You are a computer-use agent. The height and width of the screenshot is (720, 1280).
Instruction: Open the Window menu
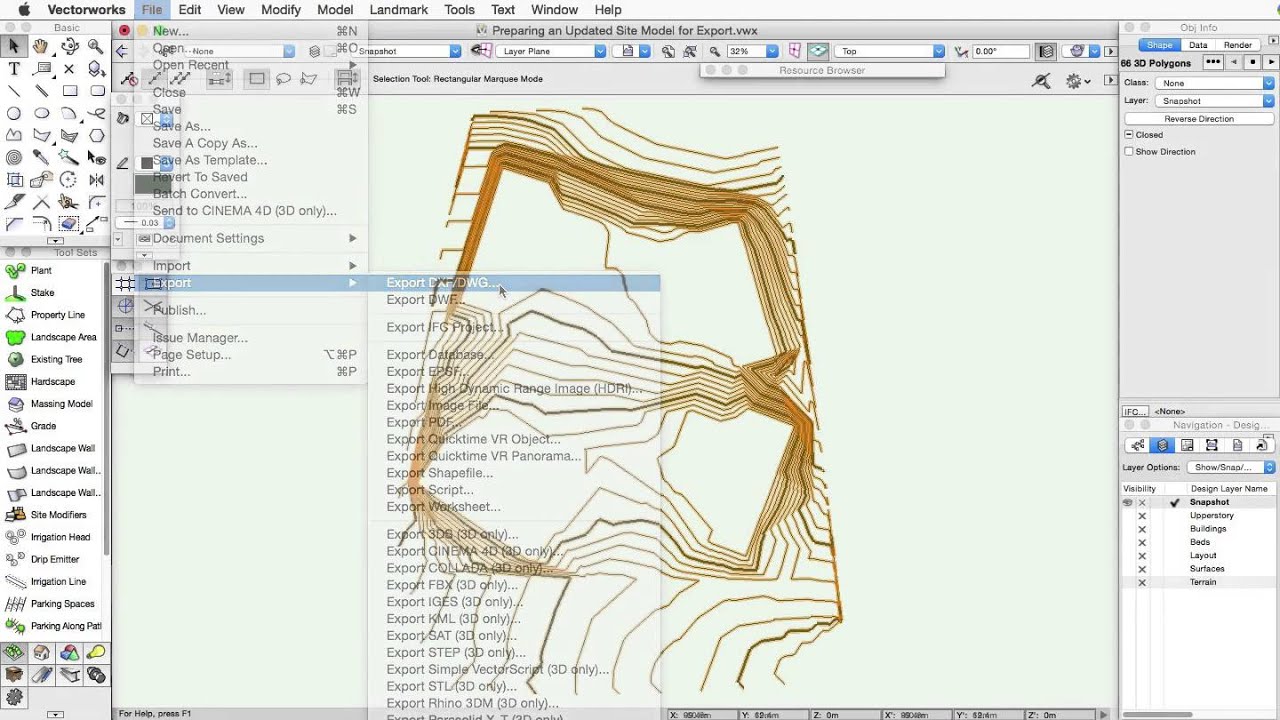tap(554, 10)
